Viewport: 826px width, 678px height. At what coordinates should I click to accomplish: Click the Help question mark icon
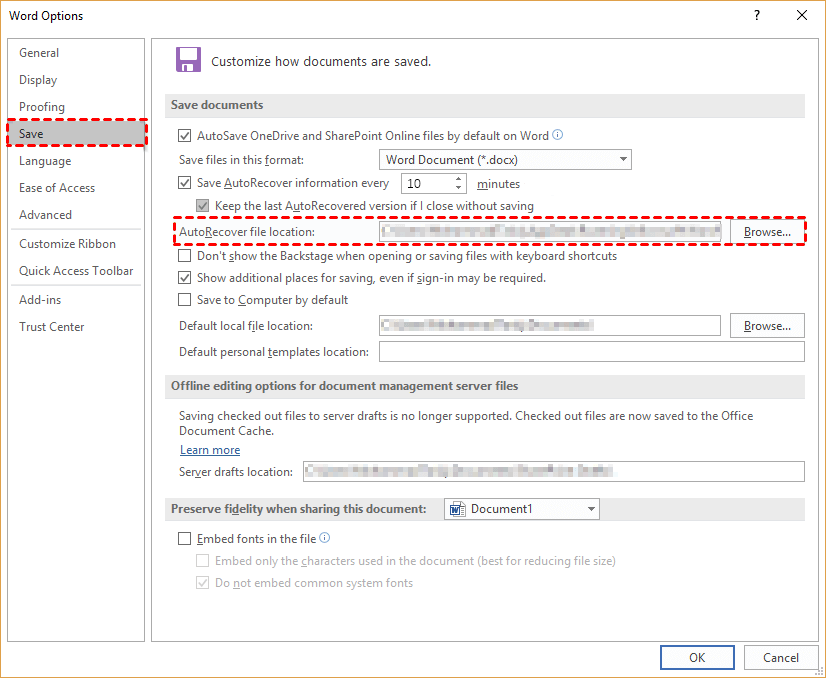(x=757, y=15)
